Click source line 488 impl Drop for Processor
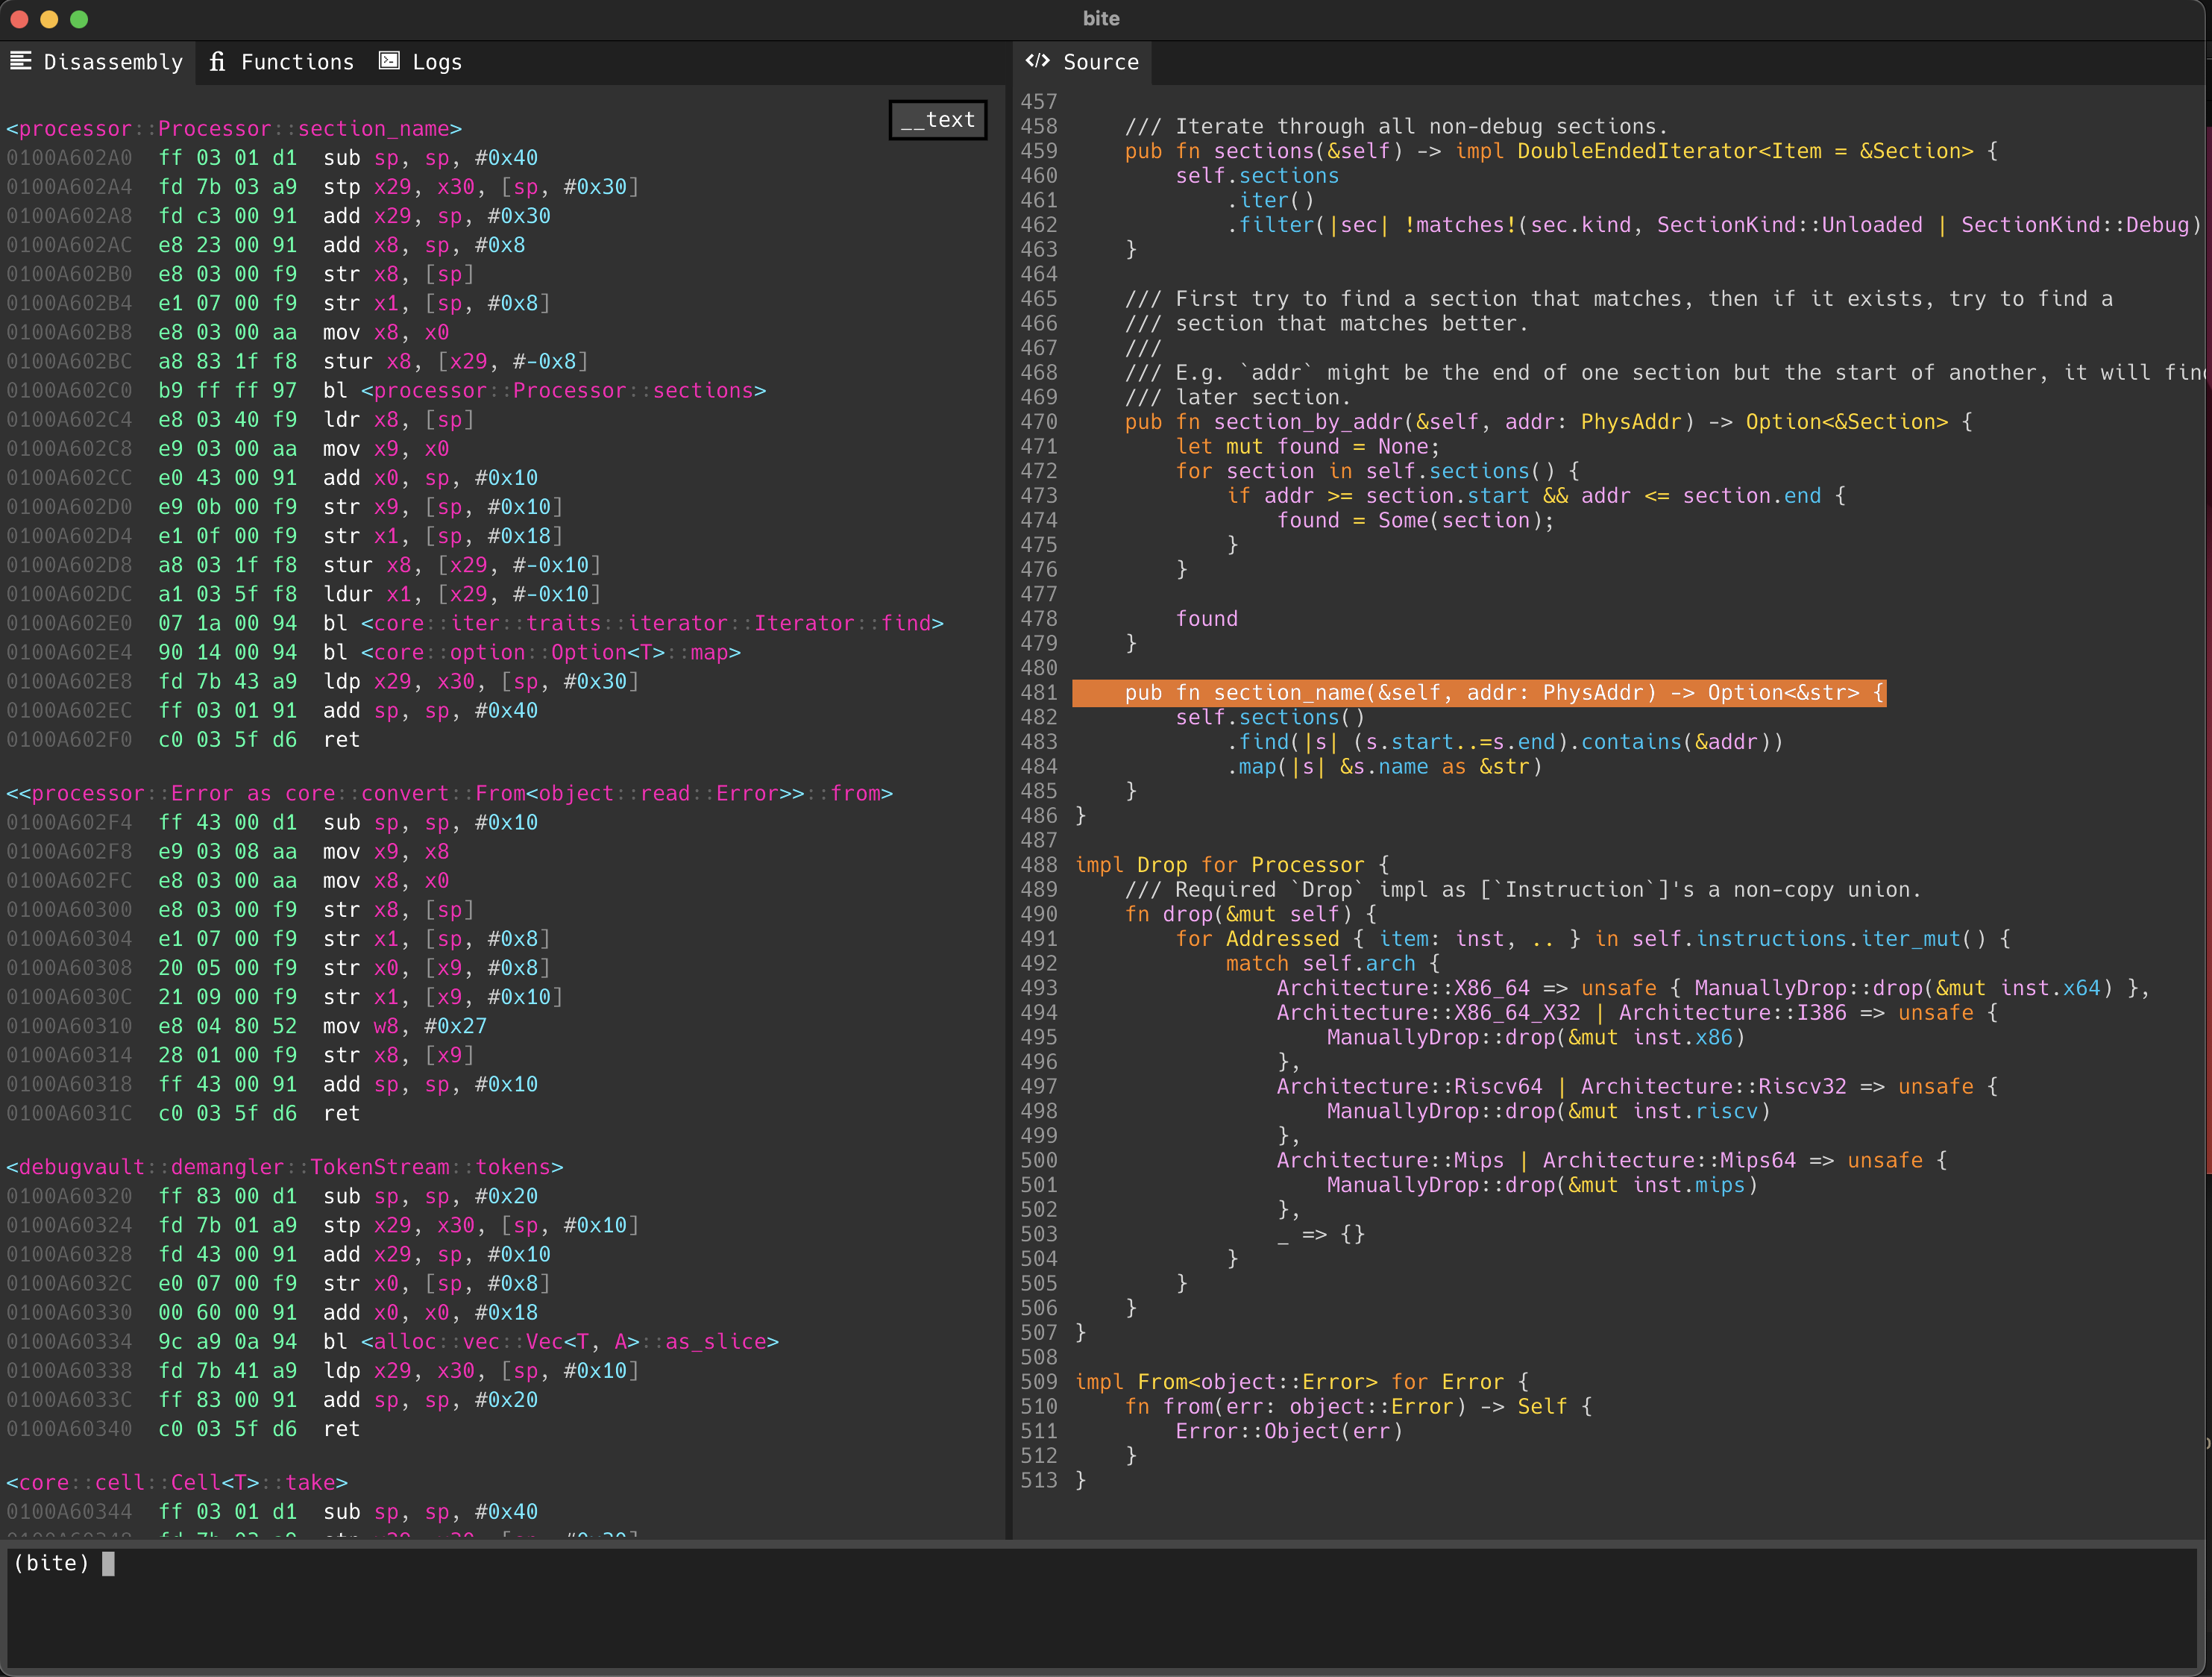The height and width of the screenshot is (1677, 2212). click(1231, 865)
